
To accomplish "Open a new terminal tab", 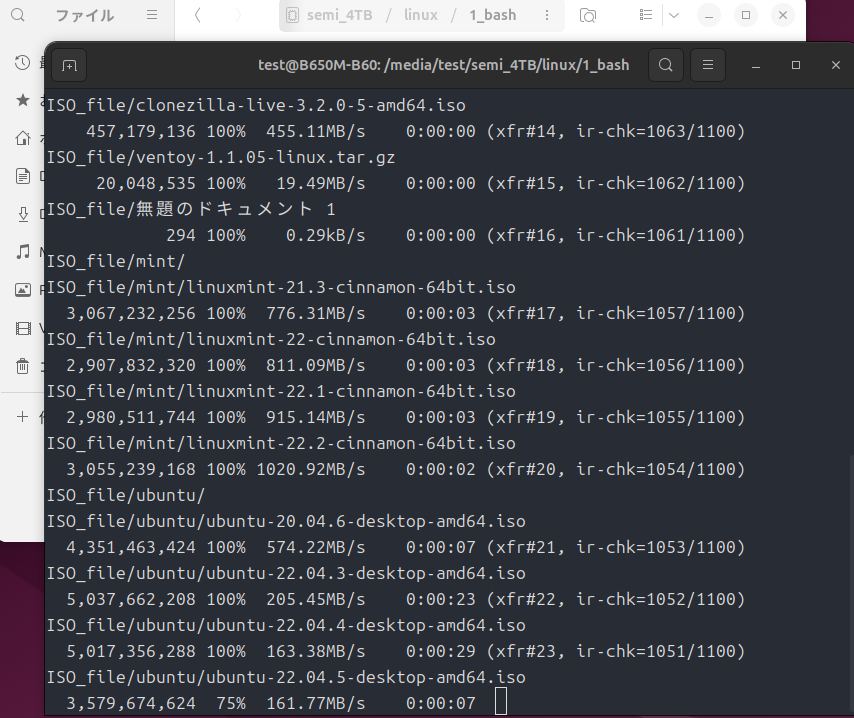I will (x=69, y=65).
